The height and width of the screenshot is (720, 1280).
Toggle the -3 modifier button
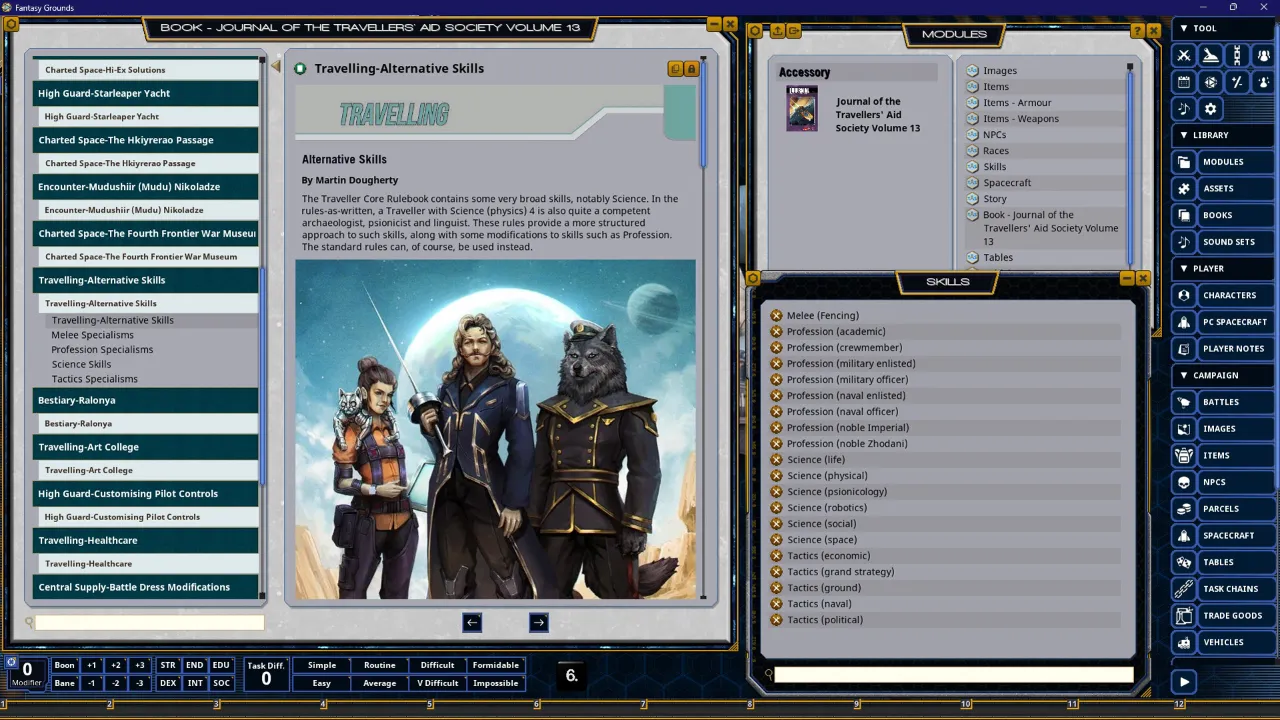coord(140,683)
